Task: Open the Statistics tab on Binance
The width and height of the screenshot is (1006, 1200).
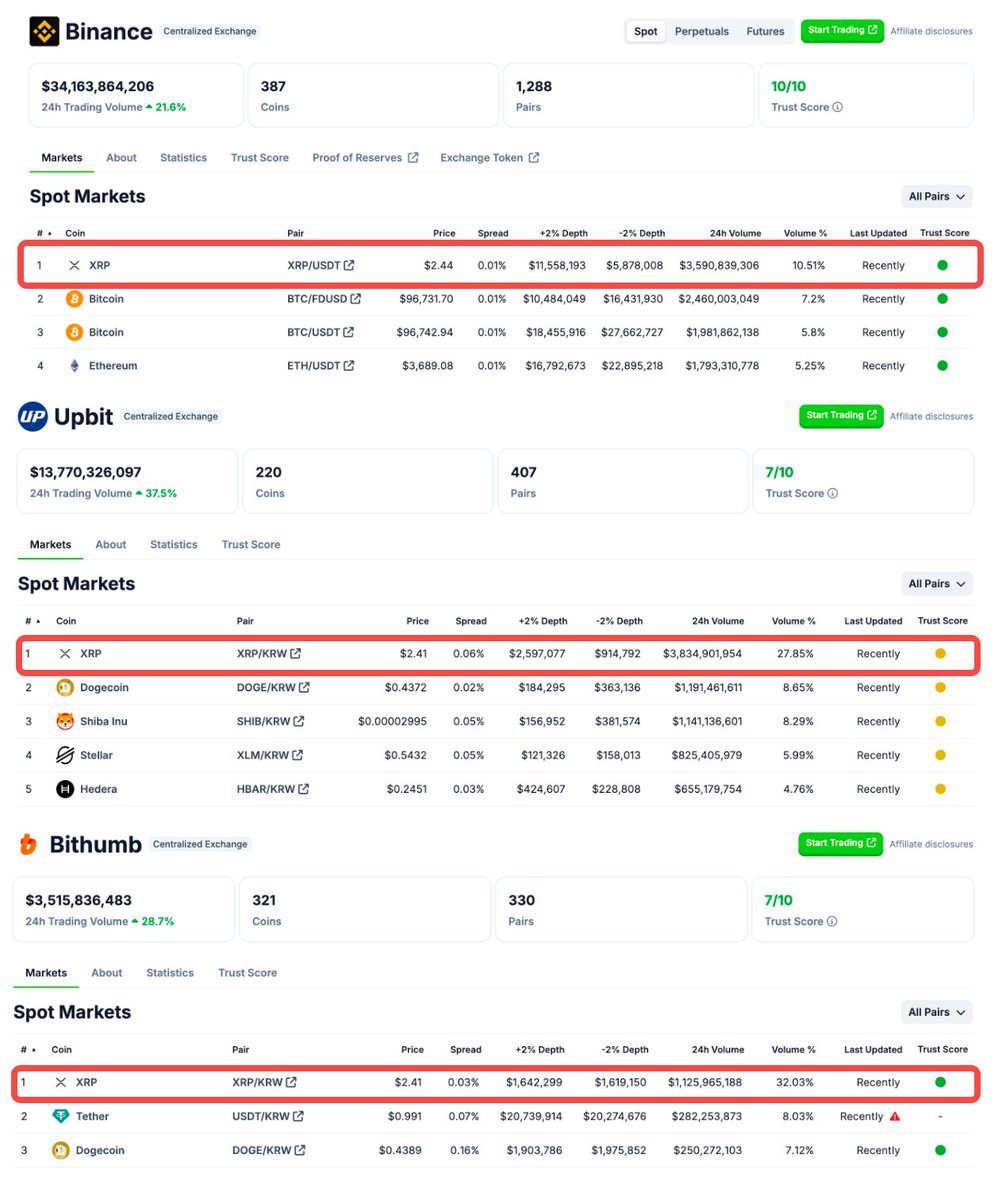Action: point(184,158)
